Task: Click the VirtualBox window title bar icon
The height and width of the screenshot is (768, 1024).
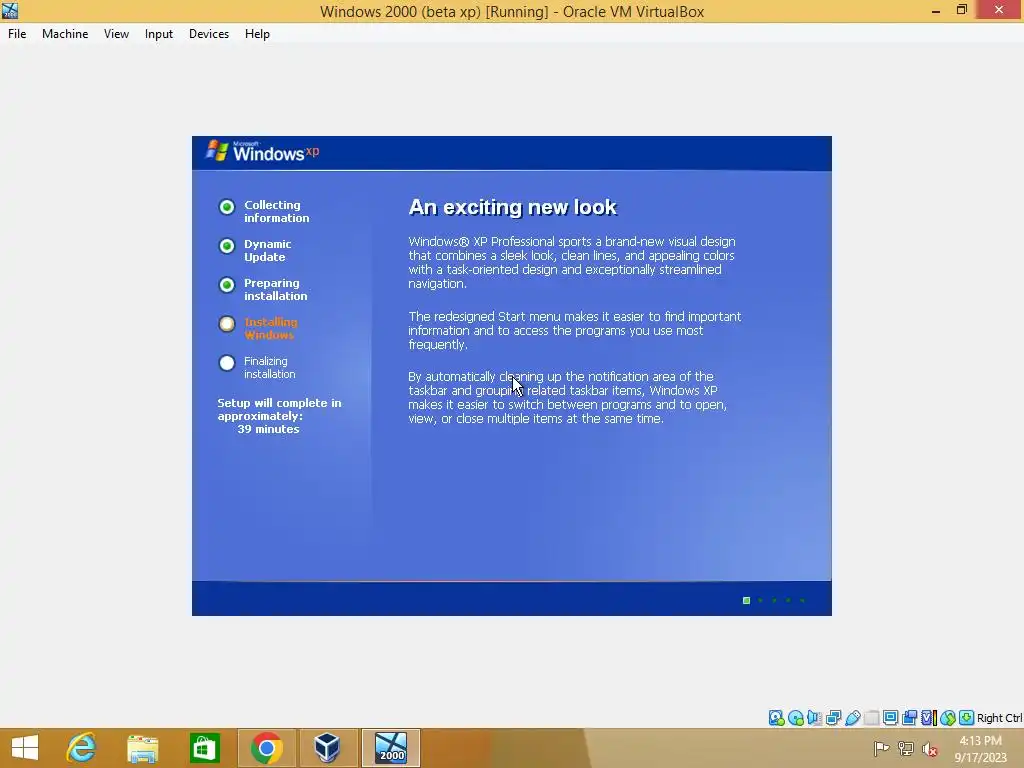Action: 10,10
